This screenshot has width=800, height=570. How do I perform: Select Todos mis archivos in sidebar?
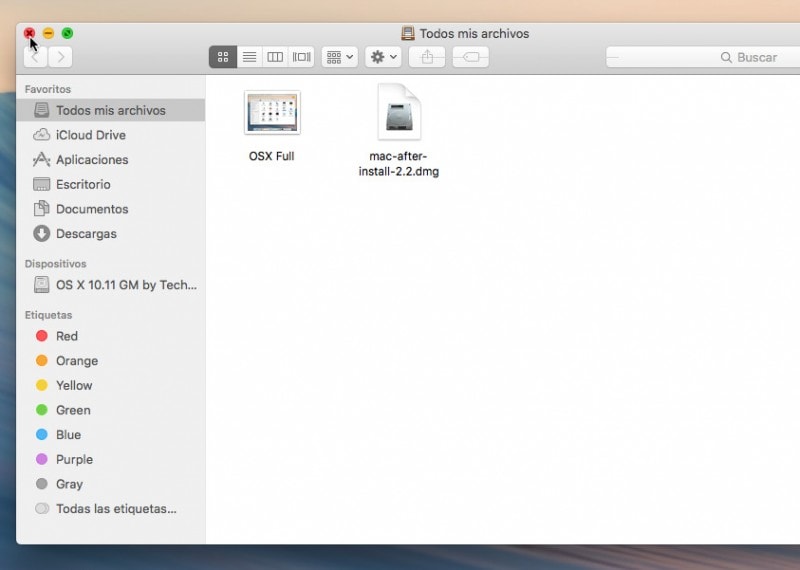coord(111,110)
